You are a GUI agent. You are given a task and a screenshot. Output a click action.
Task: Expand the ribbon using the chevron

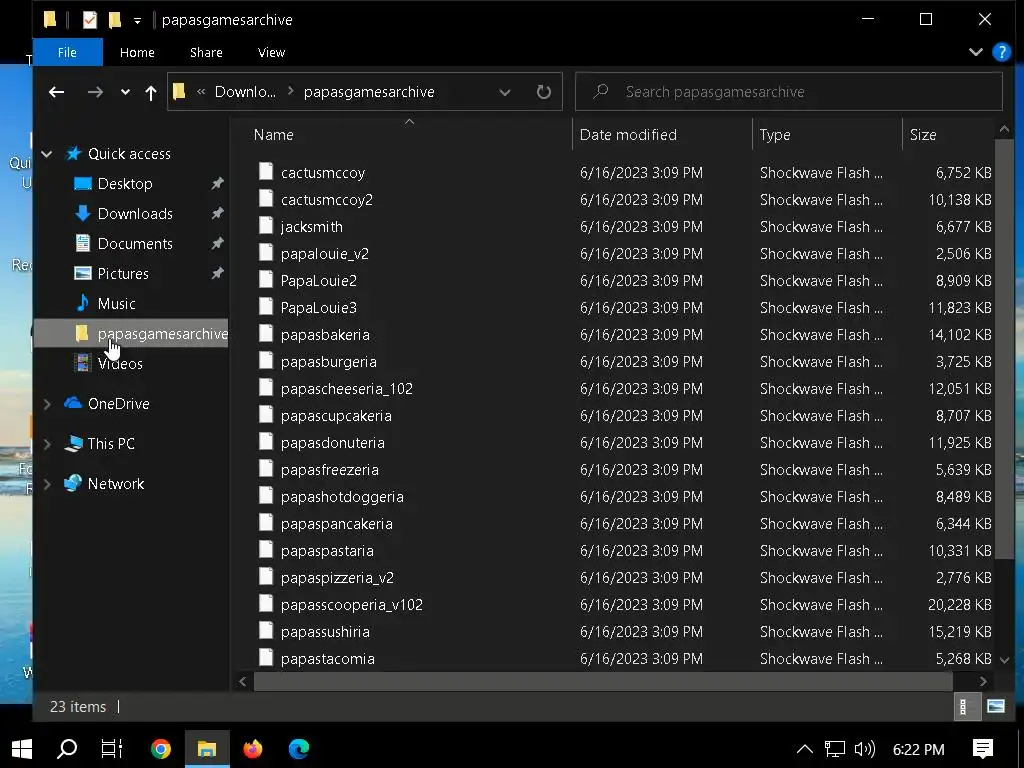(x=976, y=52)
